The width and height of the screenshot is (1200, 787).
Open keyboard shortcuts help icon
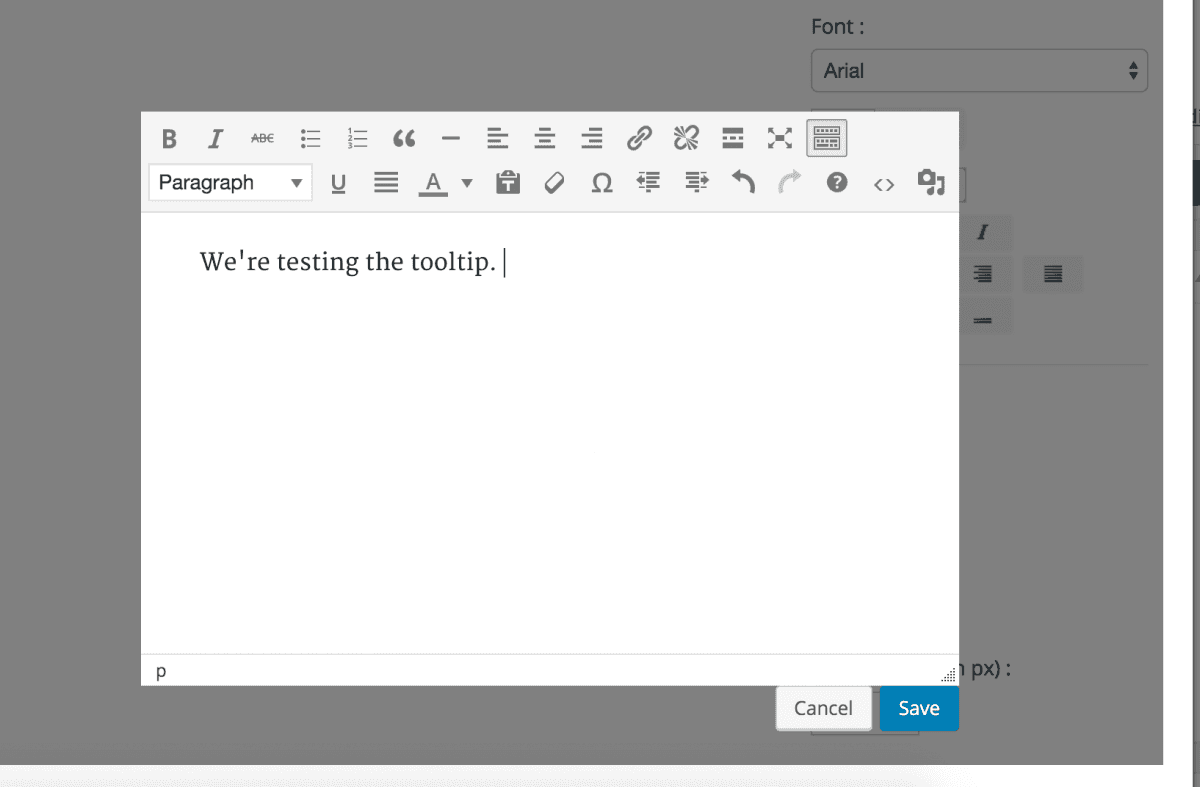(837, 183)
